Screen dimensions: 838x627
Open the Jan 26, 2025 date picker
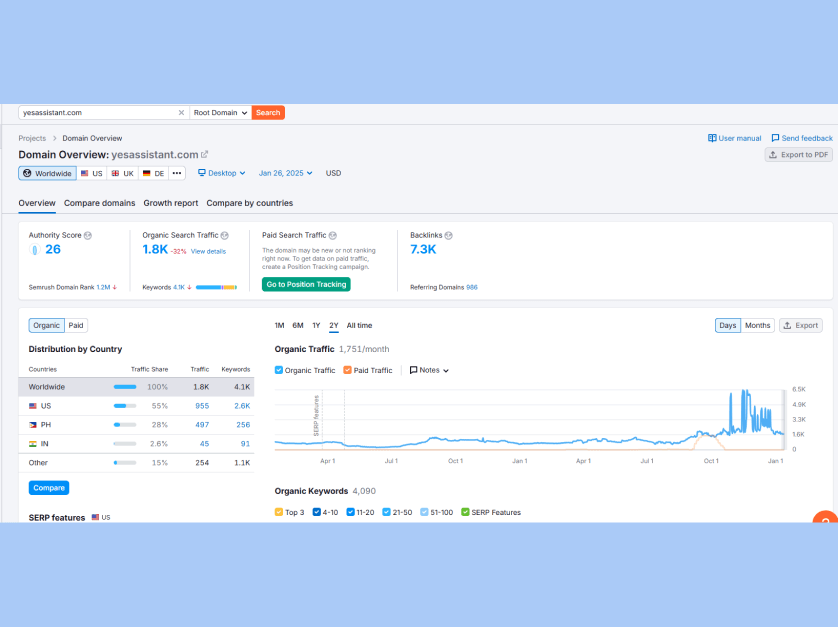coord(285,173)
